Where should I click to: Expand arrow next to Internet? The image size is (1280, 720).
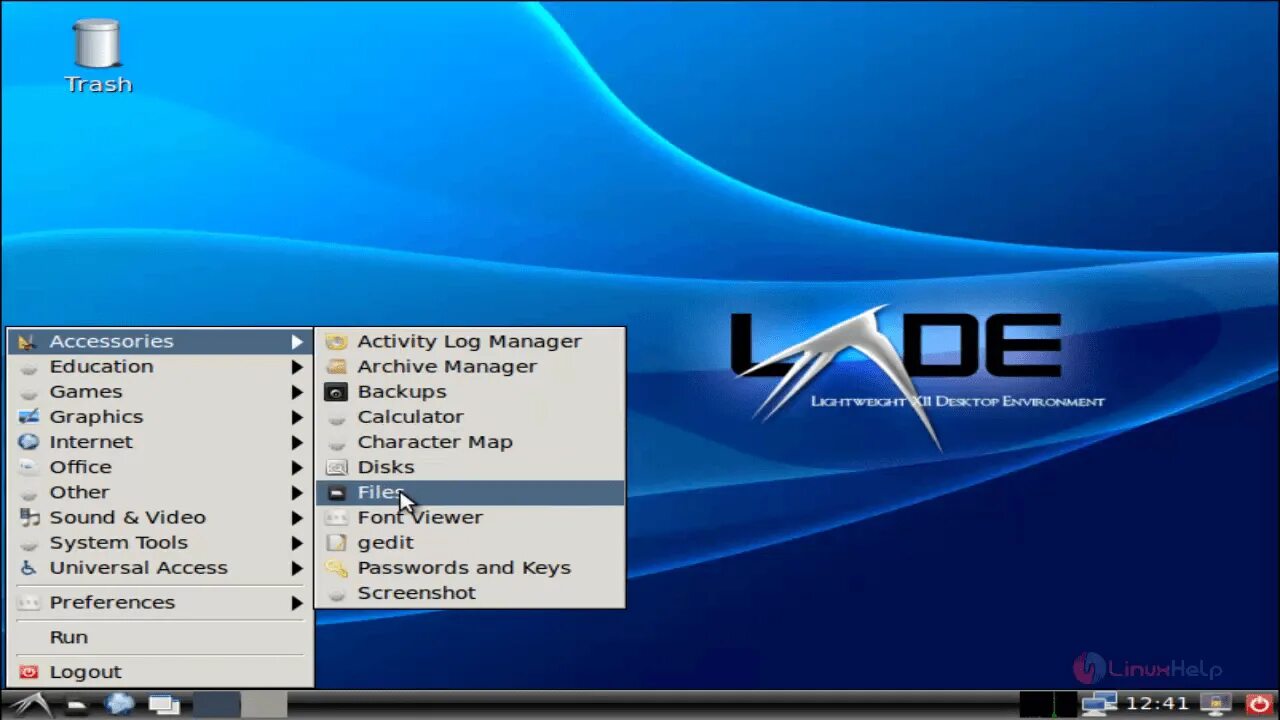[x=297, y=442]
